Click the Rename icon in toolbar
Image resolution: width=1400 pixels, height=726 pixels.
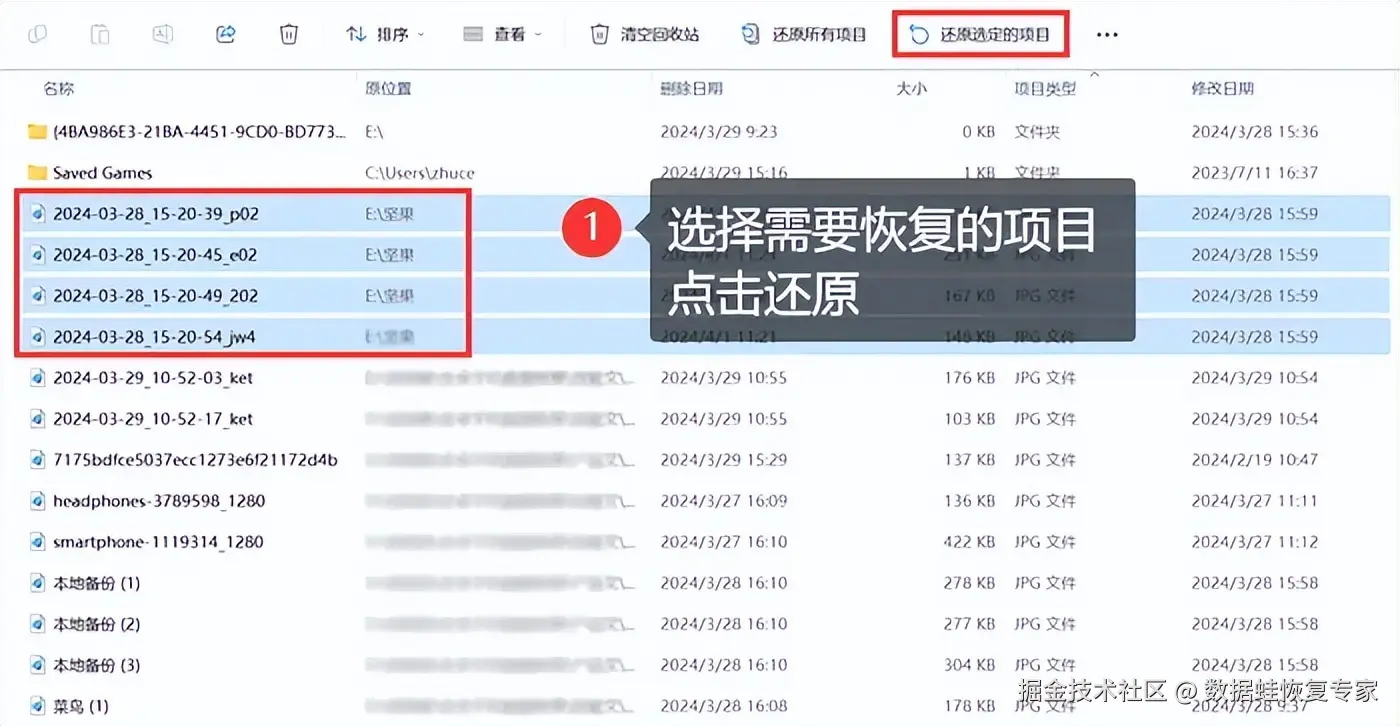coord(163,34)
